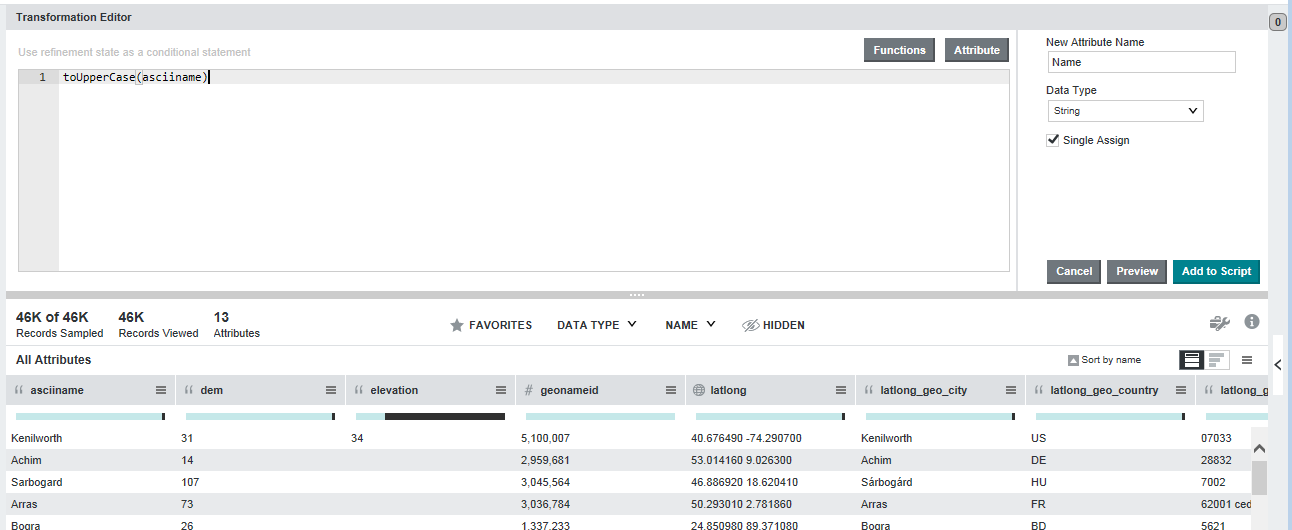This screenshot has height=530, width=1292.
Task: Click the 13 Attributes count
Action: click(236, 324)
